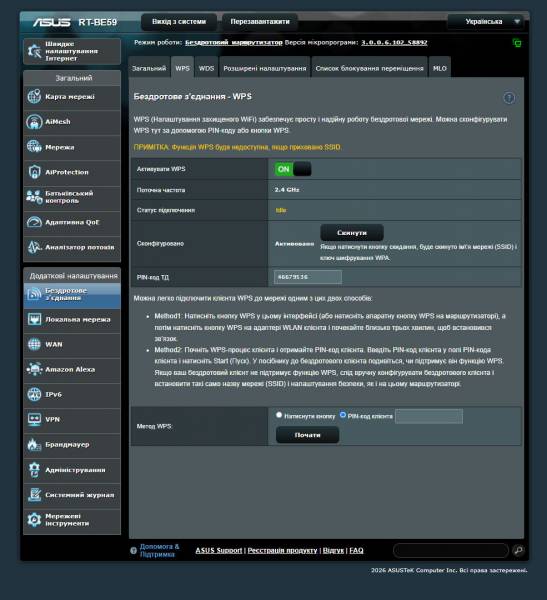The height and width of the screenshot is (600, 547).
Task: Switch to the Загальний tab
Action: 149,68
